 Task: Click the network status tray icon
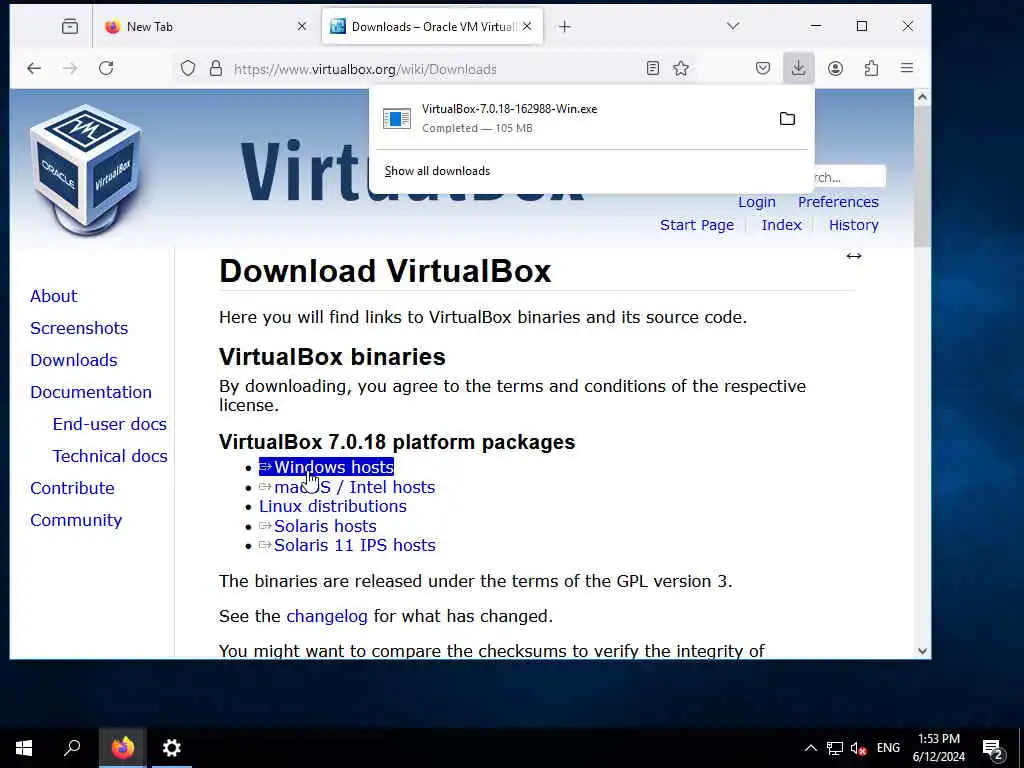835,748
